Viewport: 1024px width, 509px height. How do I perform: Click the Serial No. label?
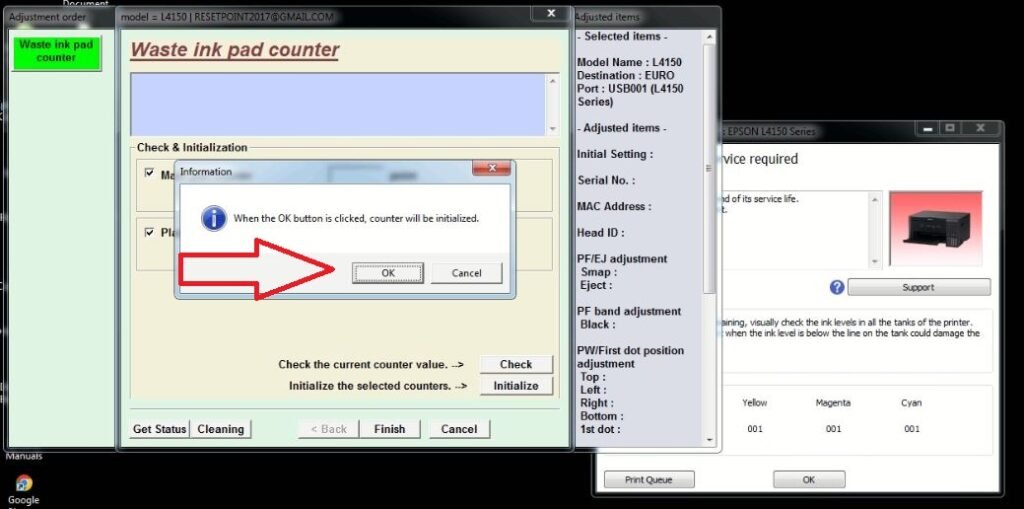[x=606, y=180]
